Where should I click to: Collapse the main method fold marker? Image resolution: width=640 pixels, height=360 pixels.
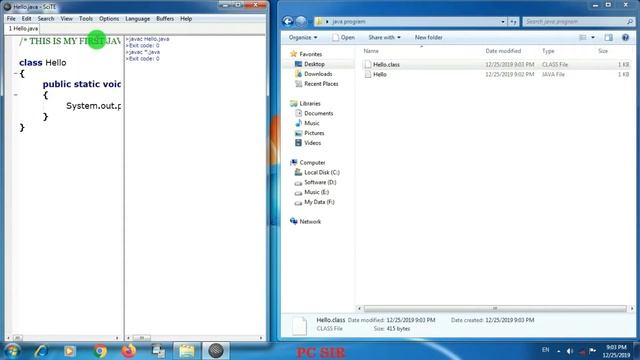click(x=16, y=95)
